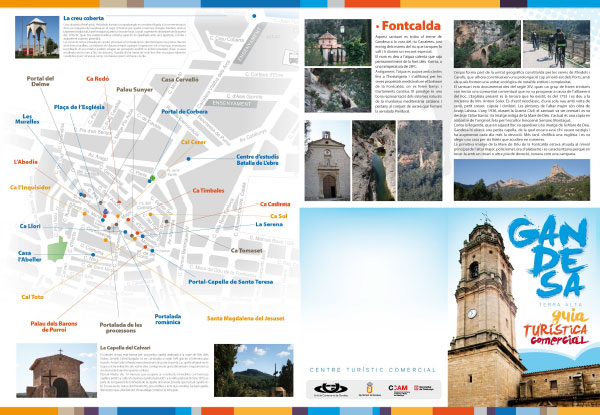The image size is (600, 415).
Task: Select the Palau Sunyer map label
Action: pos(134,89)
